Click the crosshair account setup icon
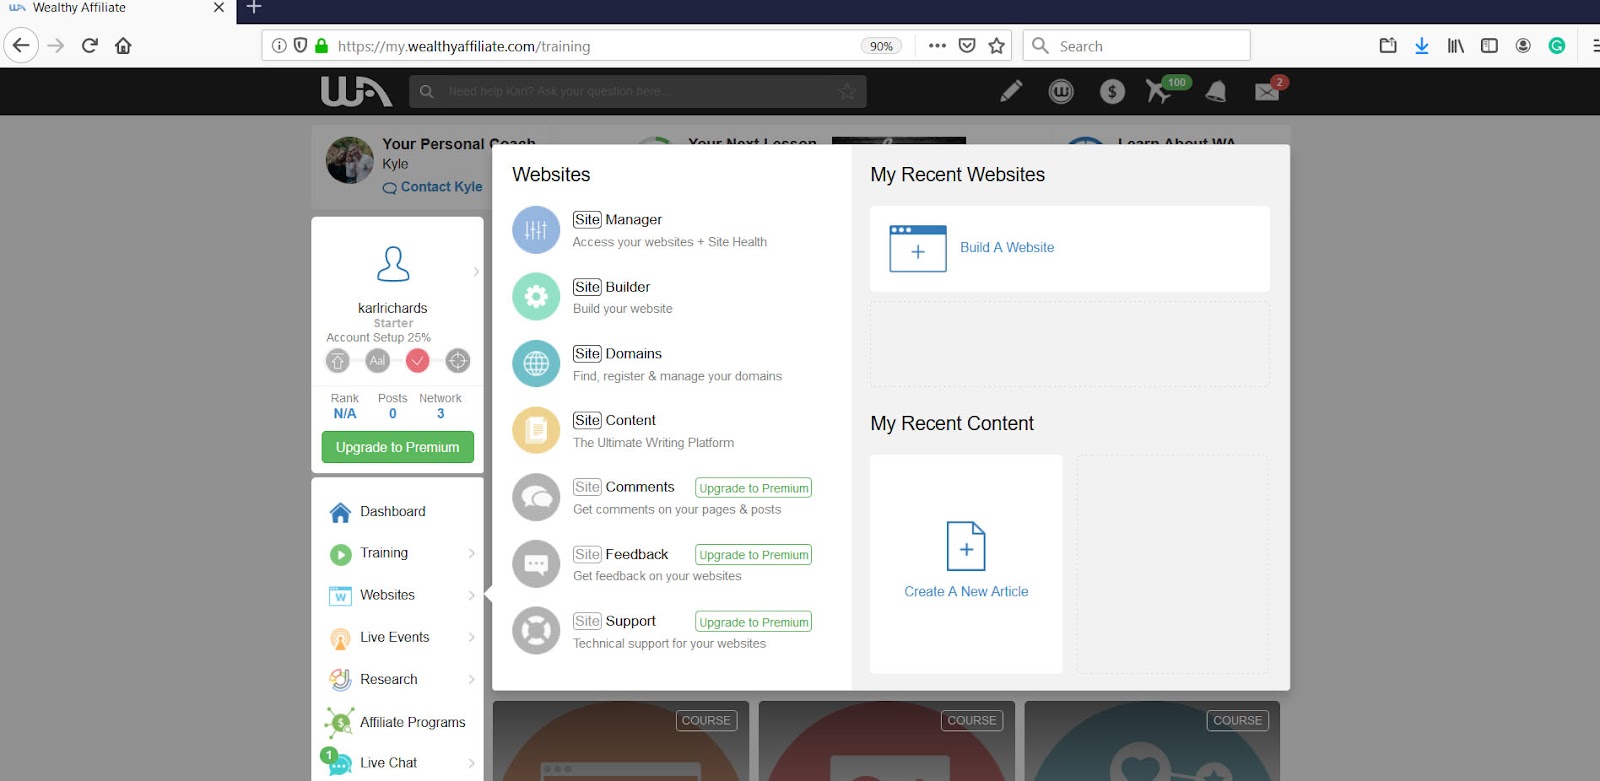This screenshot has height=781, width=1600. pos(458,361)
